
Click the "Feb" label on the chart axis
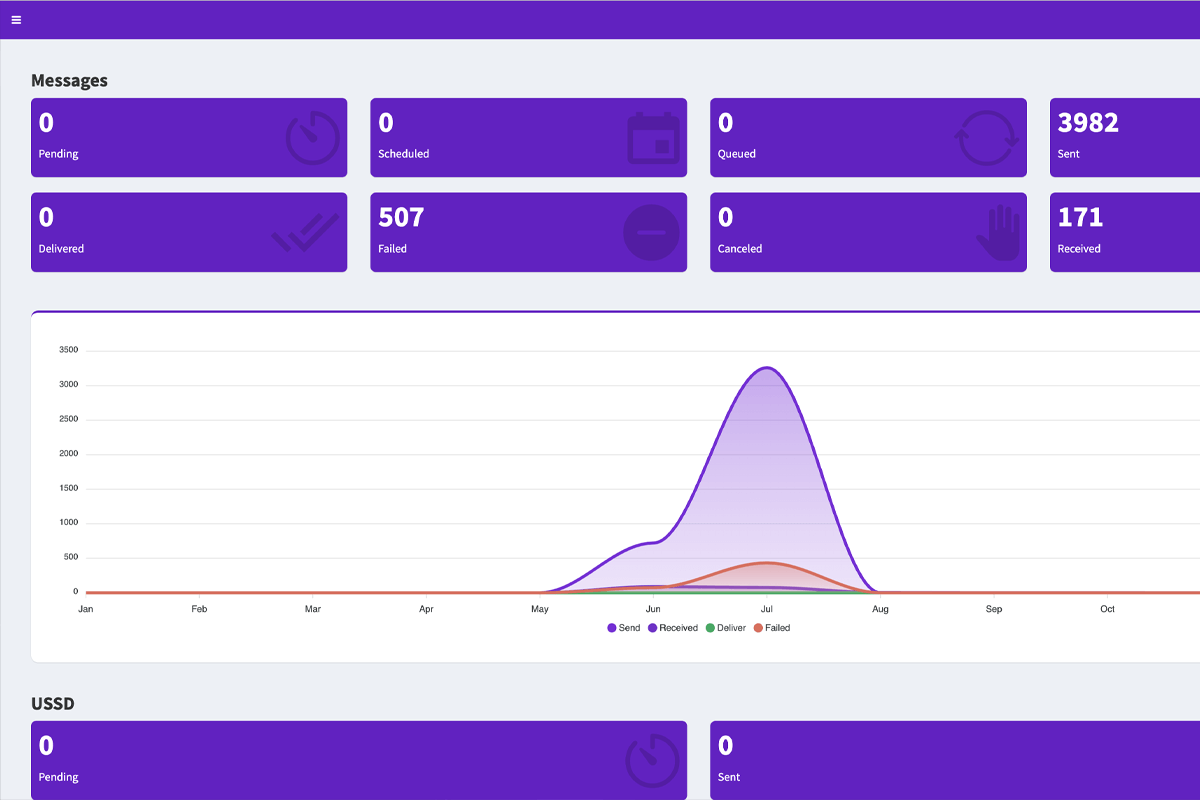[x=199, y=609]
